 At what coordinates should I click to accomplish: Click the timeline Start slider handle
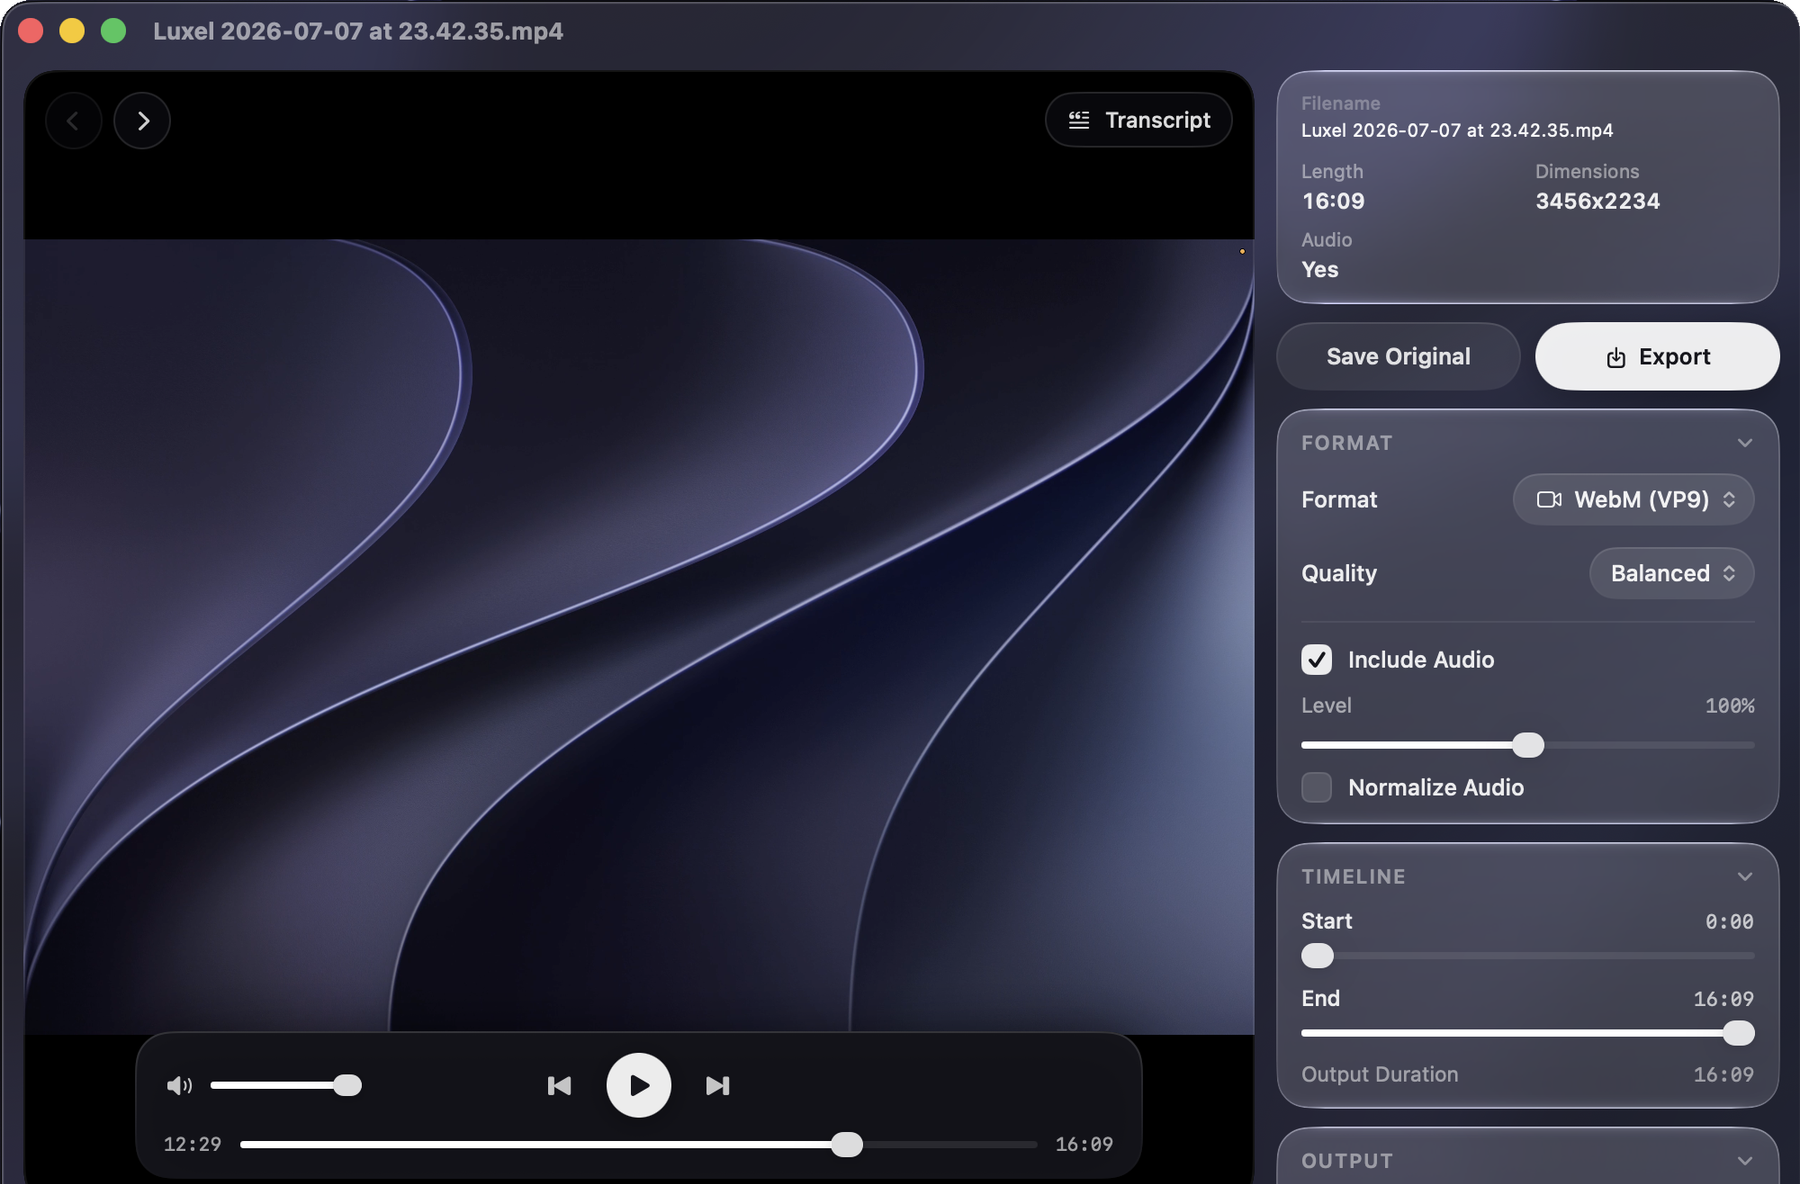click(x=1318, y=956)
